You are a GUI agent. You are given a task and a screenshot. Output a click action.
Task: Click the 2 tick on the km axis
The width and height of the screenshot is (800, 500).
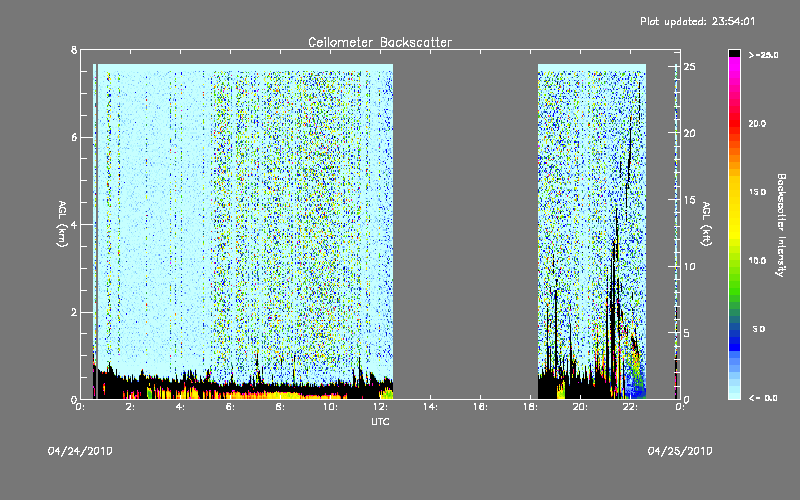pyautogui.click(x=74, y=312)
